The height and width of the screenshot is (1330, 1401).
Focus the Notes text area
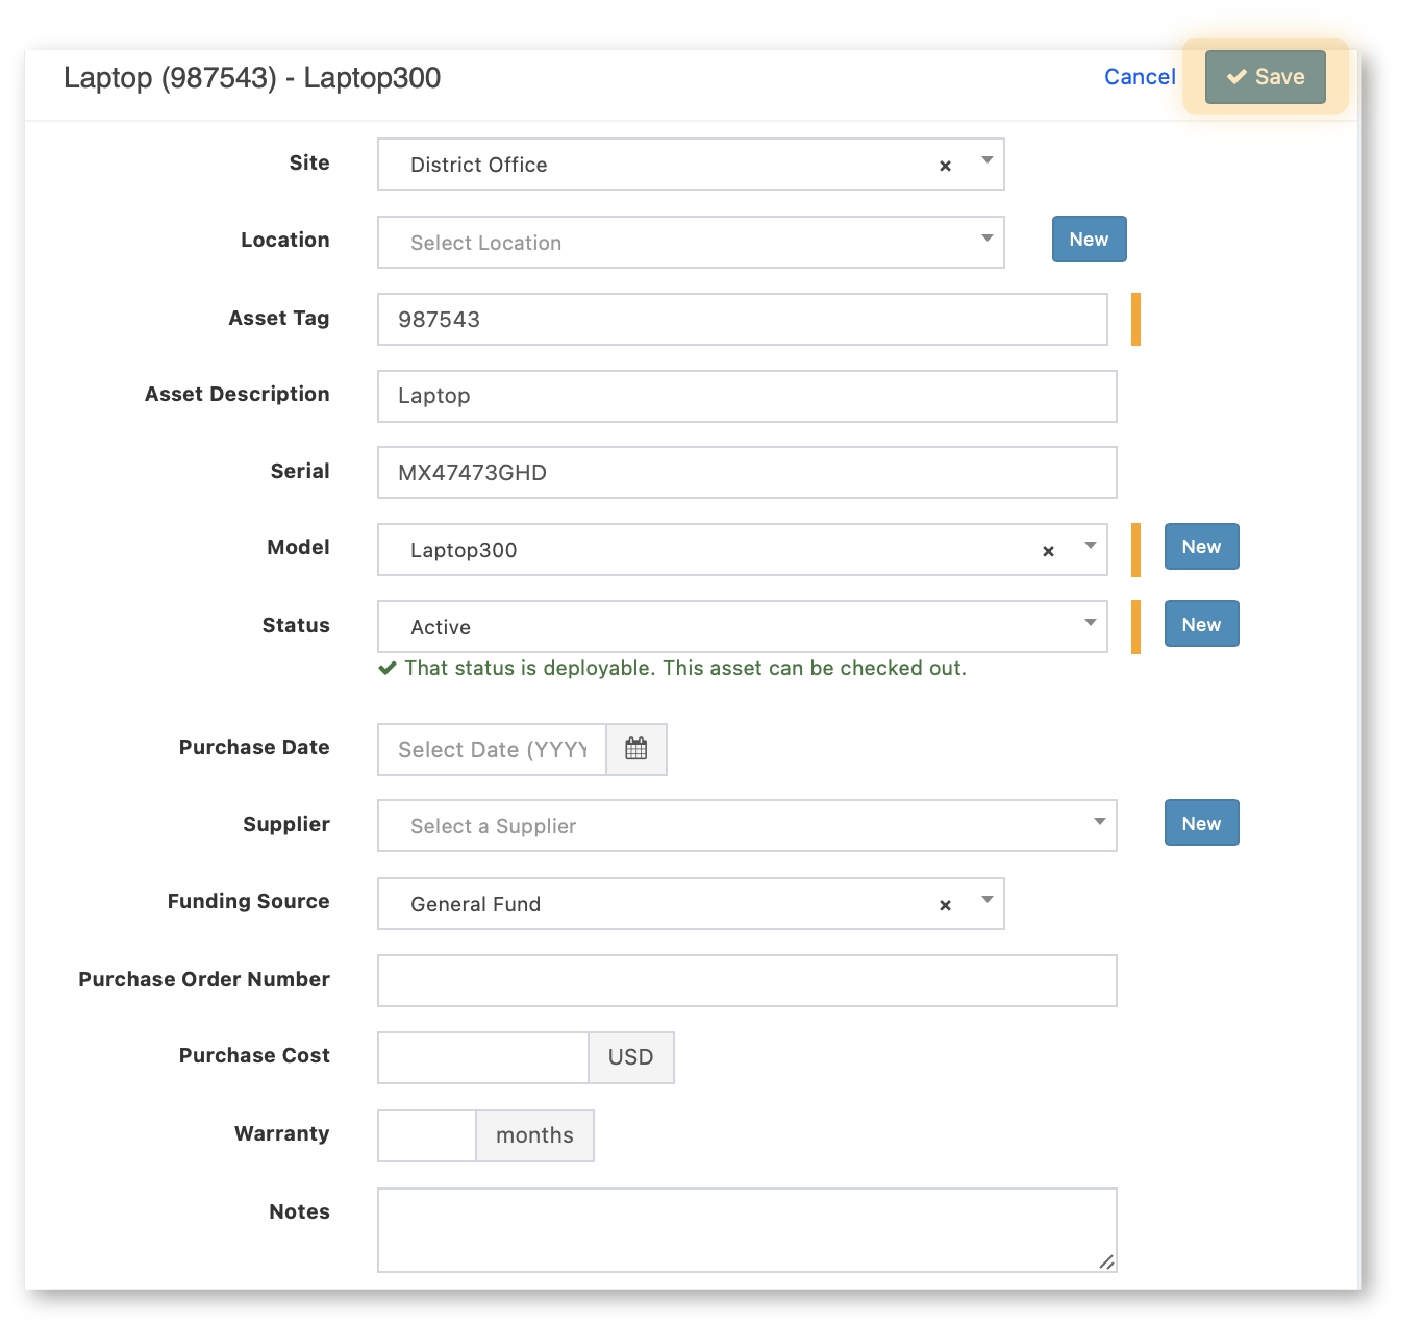pos(747,1230)
